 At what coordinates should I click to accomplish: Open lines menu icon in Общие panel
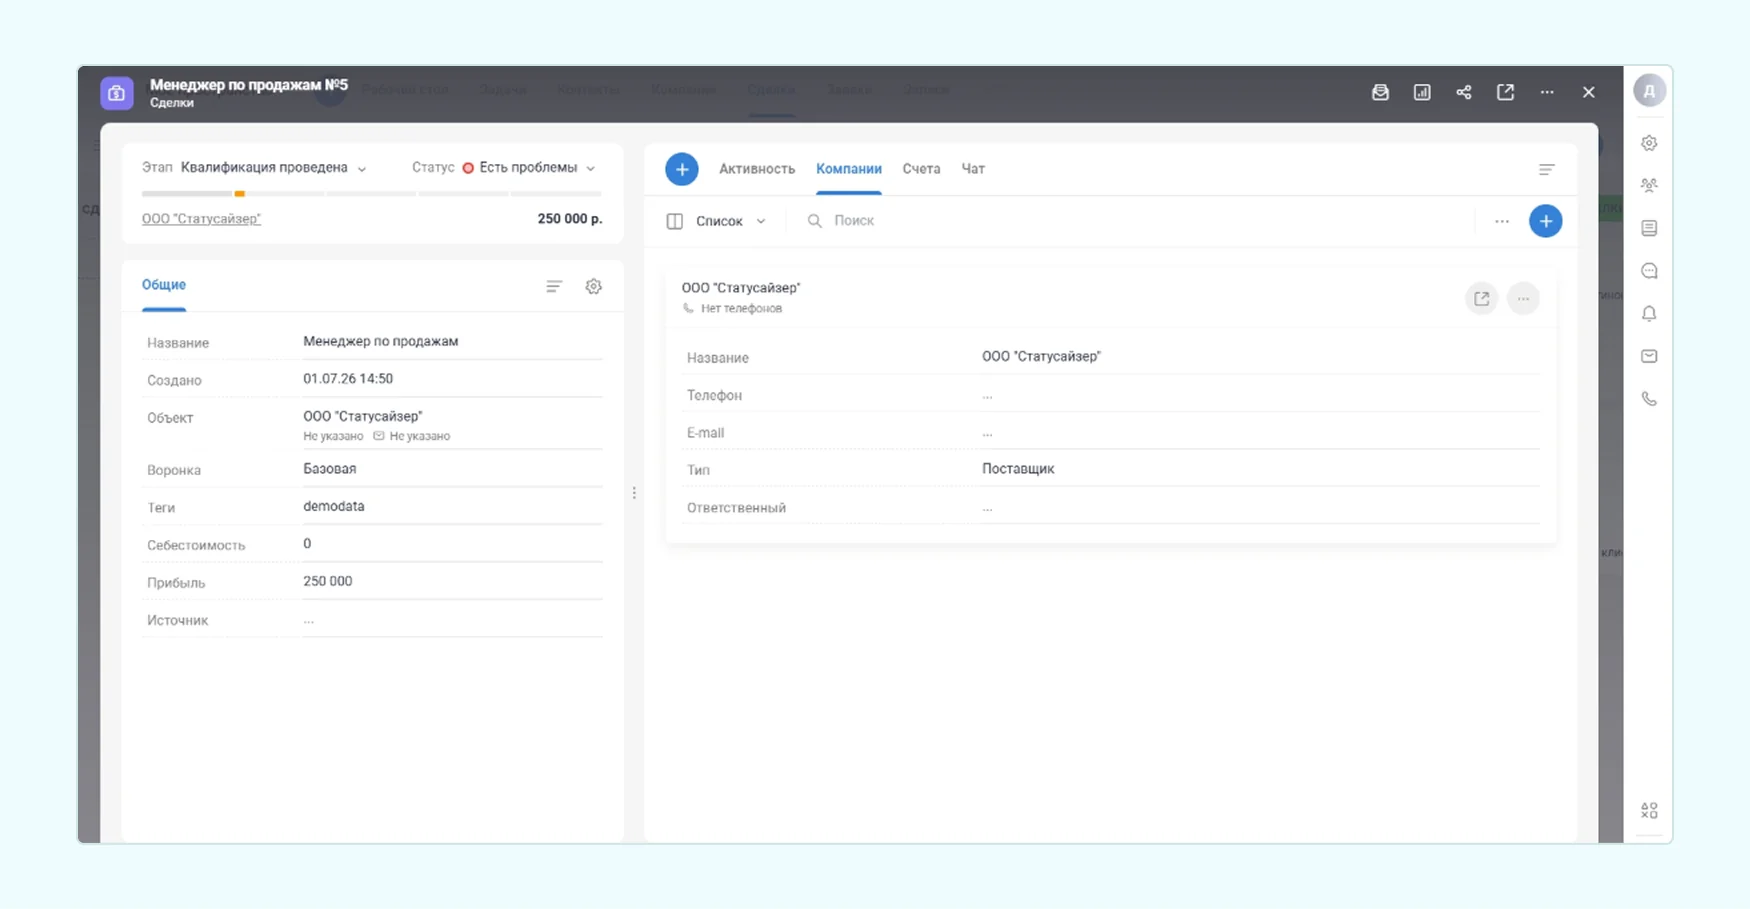coord(554,286)
